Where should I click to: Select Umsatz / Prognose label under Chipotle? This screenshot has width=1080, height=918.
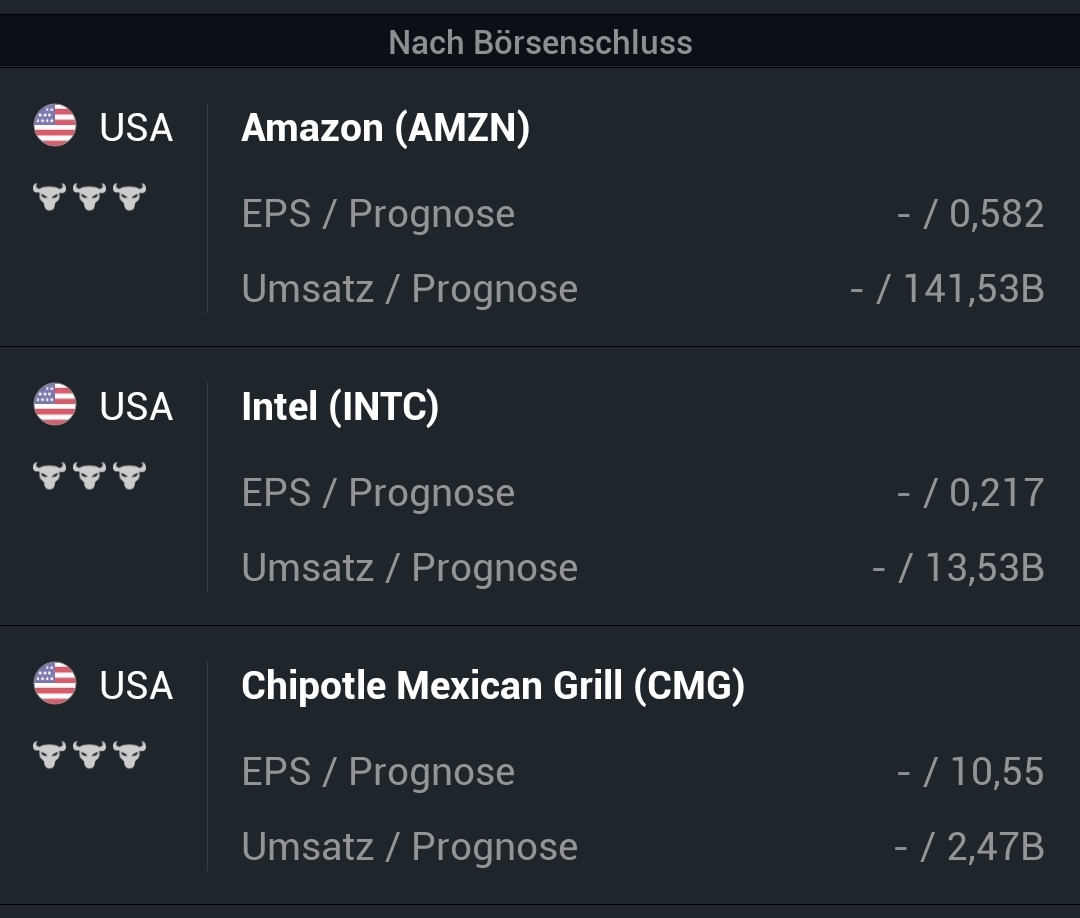click(410, 847)
